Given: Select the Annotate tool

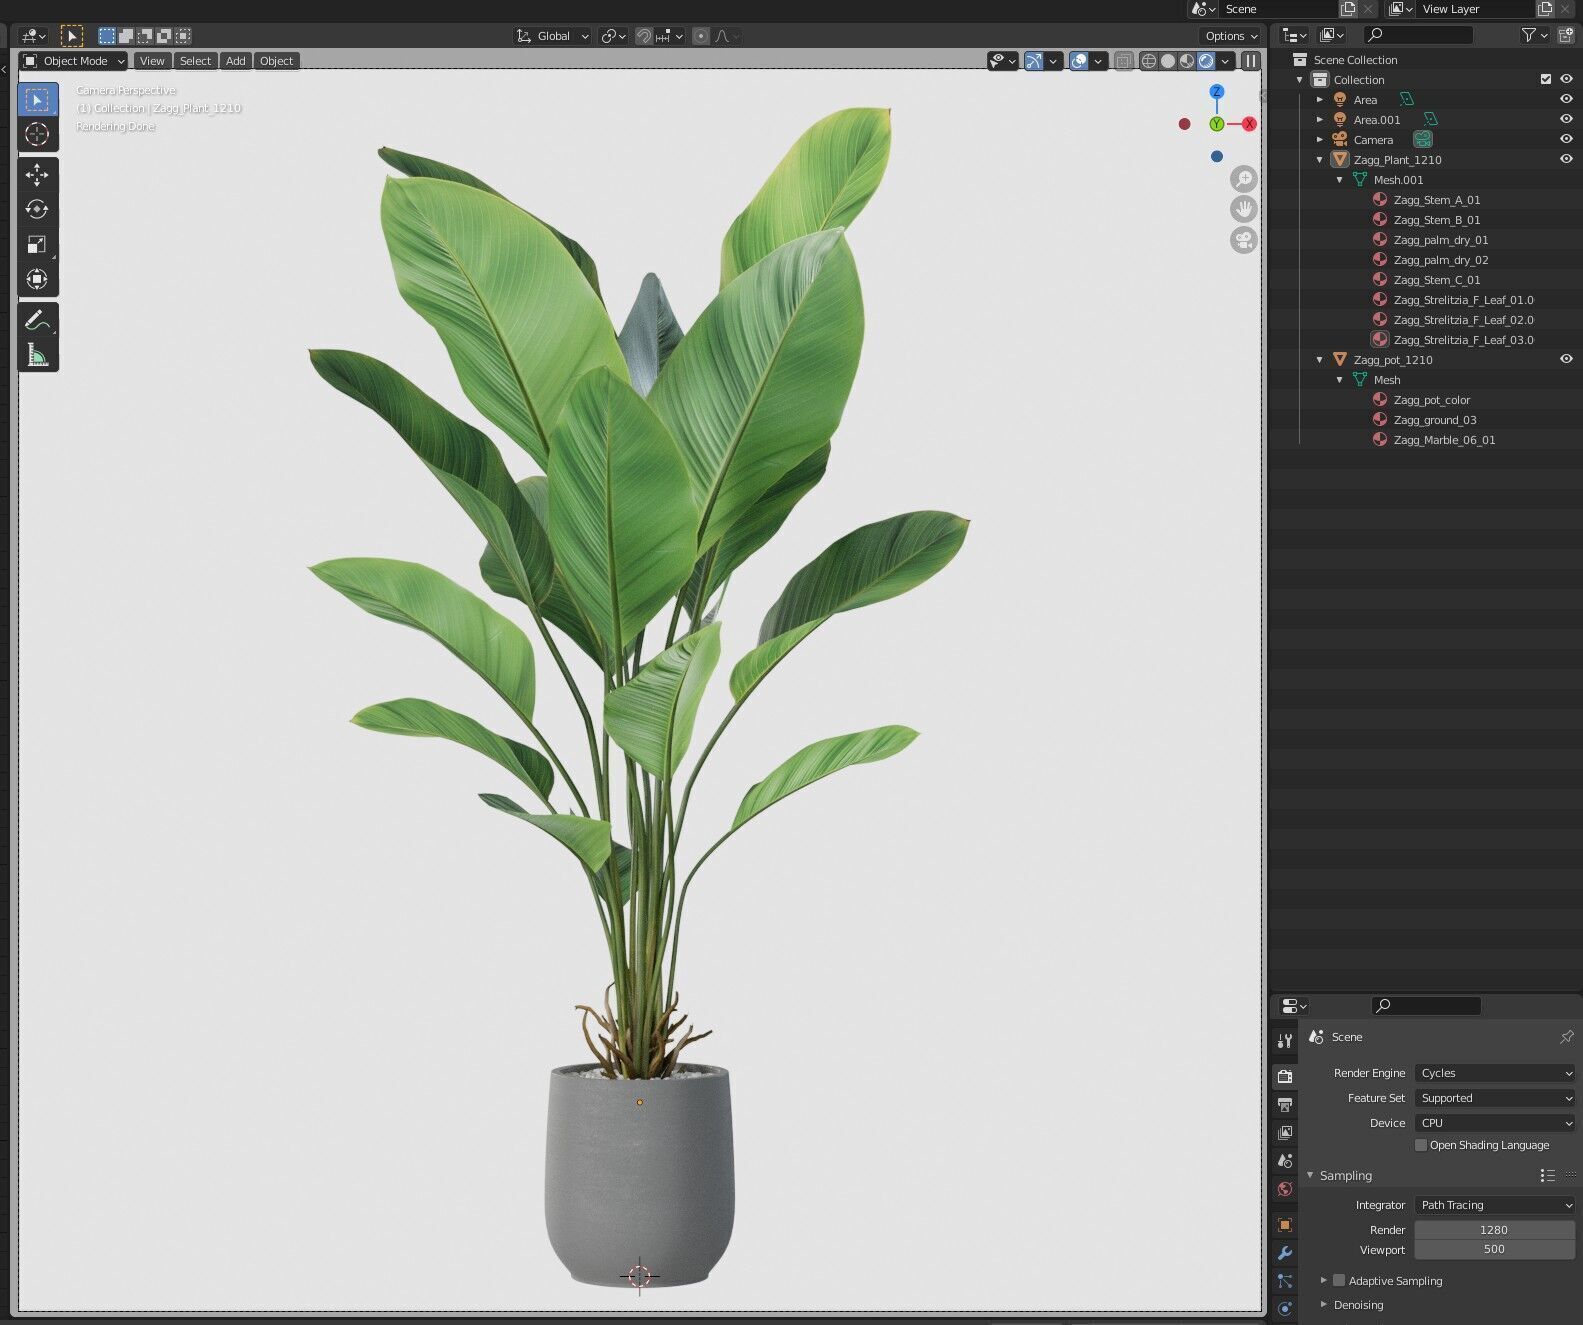Looking at the screenshot, I should (x=37, y=321).
